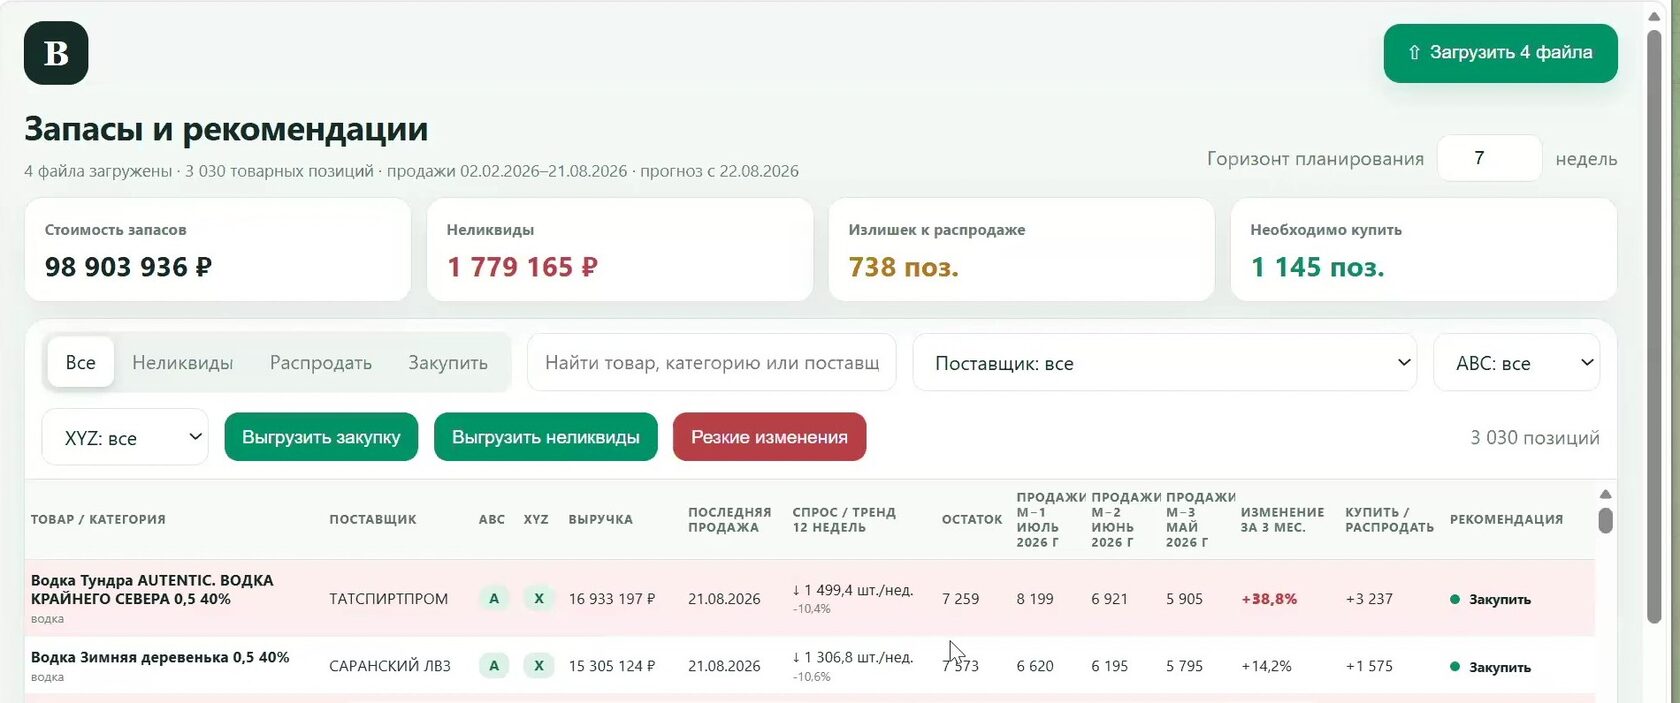
Task: Switch to the Закупить tab
Action: [x=448, y=362]
